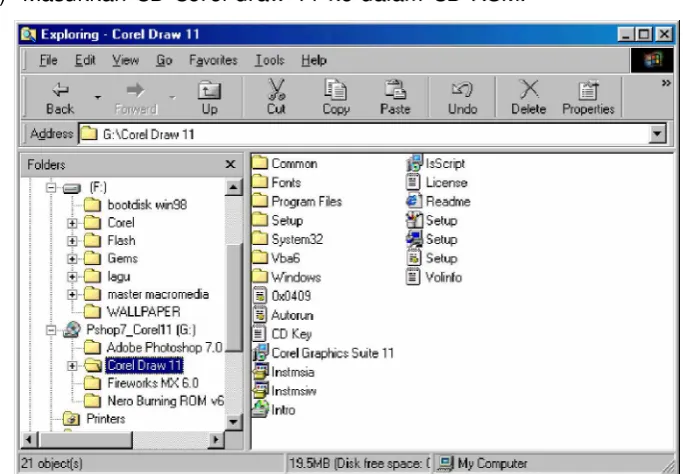Select the Program Files folder
The width and height of the screenshot is (683, 474).
(x=298, y=201)
